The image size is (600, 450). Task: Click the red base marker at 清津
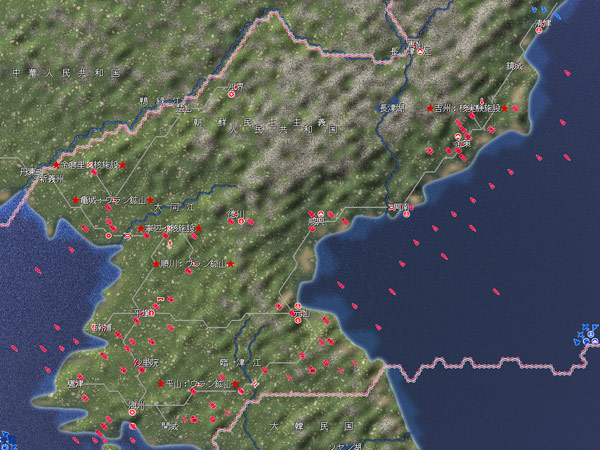click(539, 30)
